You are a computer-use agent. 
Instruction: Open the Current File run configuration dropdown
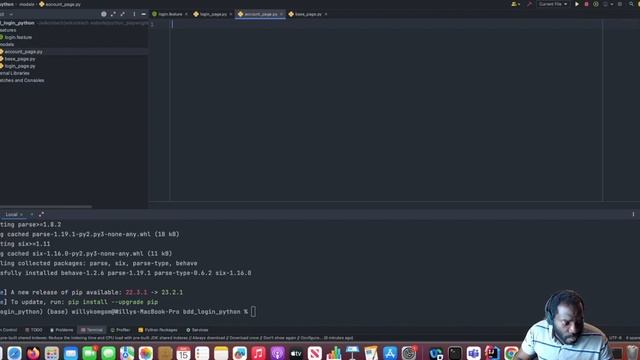coord(553,4)
